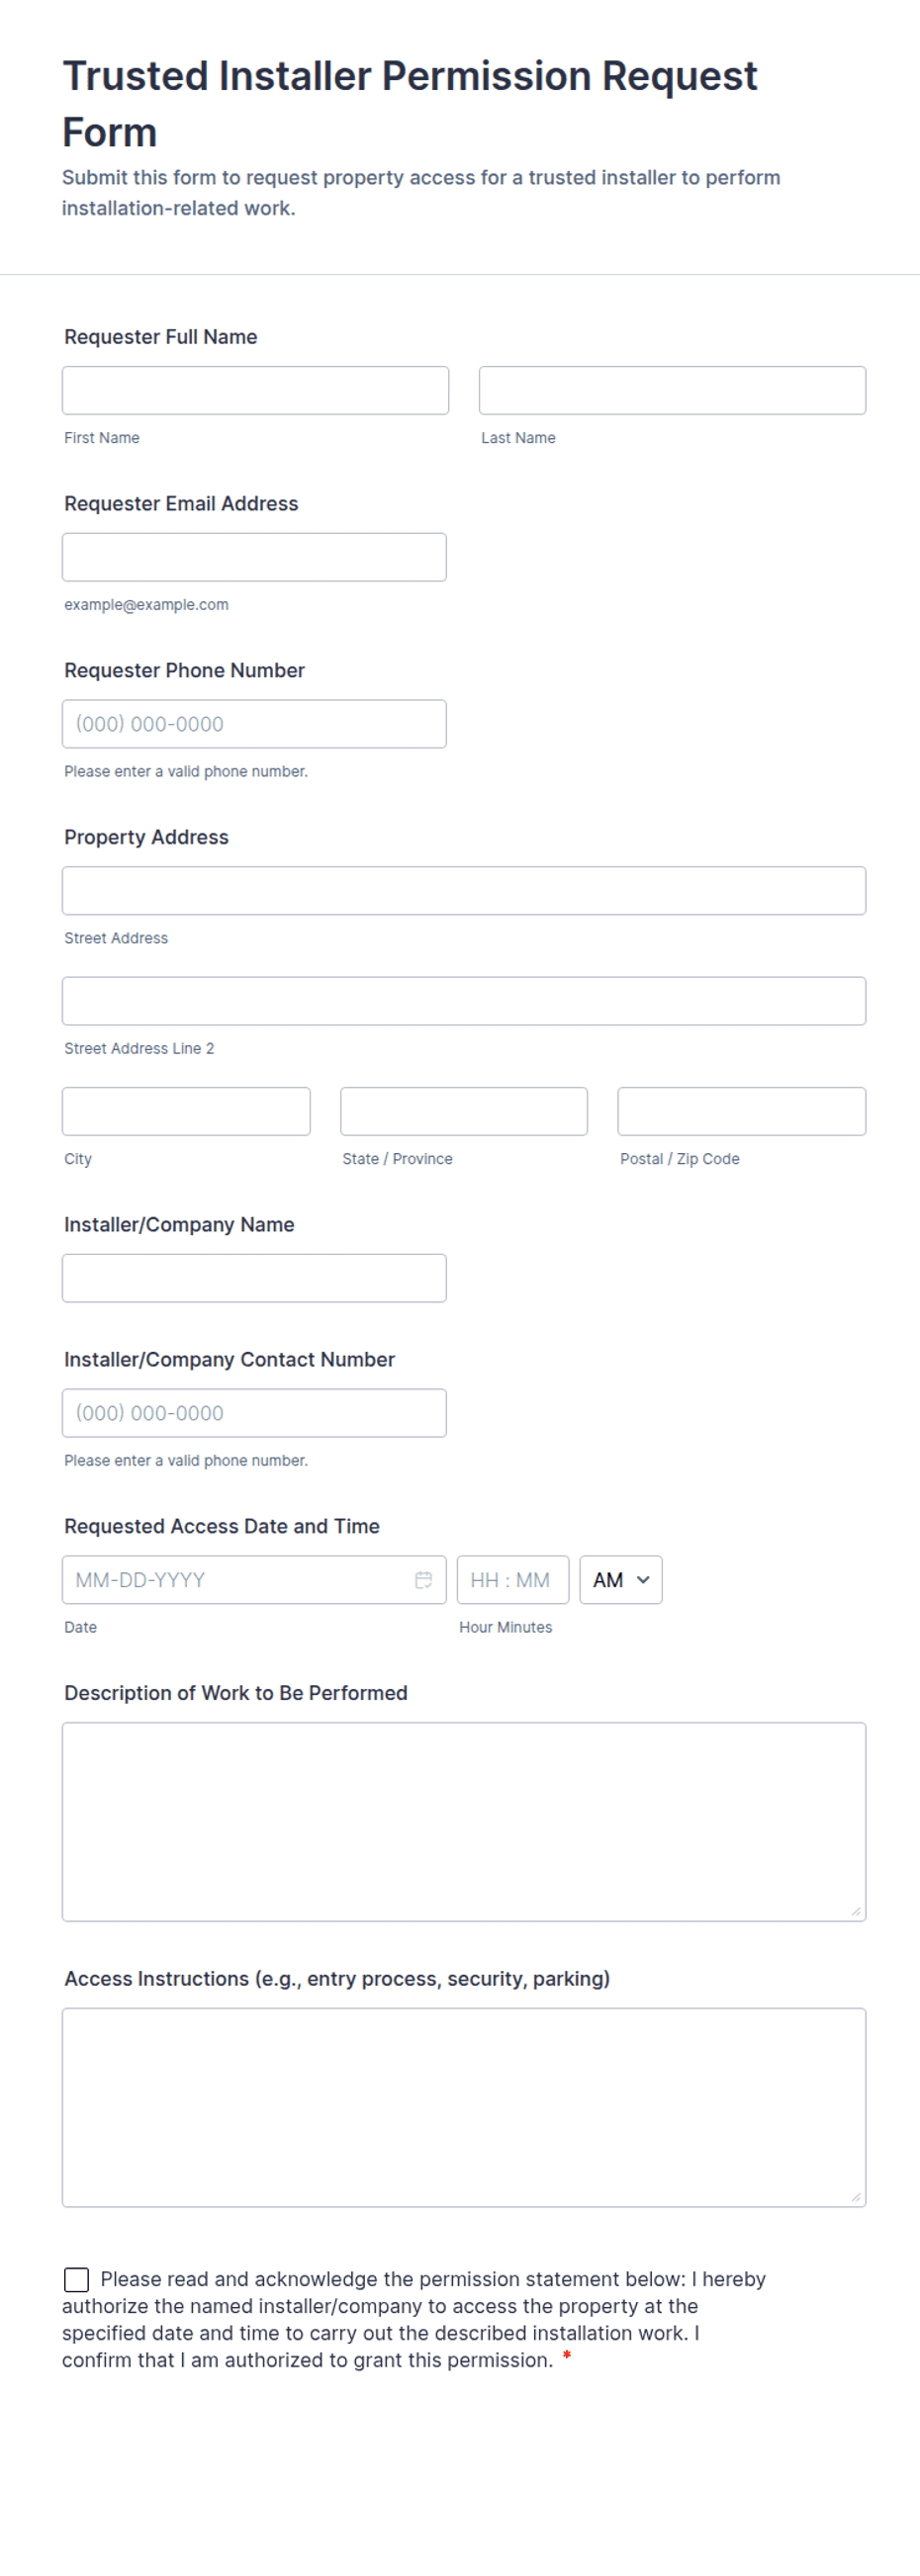Click the Requester Phone Number field
This screenshot has width=920, height=2576.
[x=254, y=723]
